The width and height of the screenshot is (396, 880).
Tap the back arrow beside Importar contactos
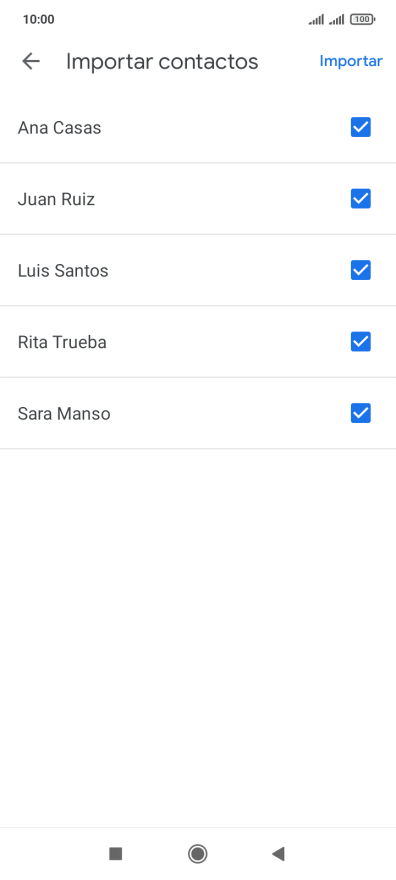31,61
